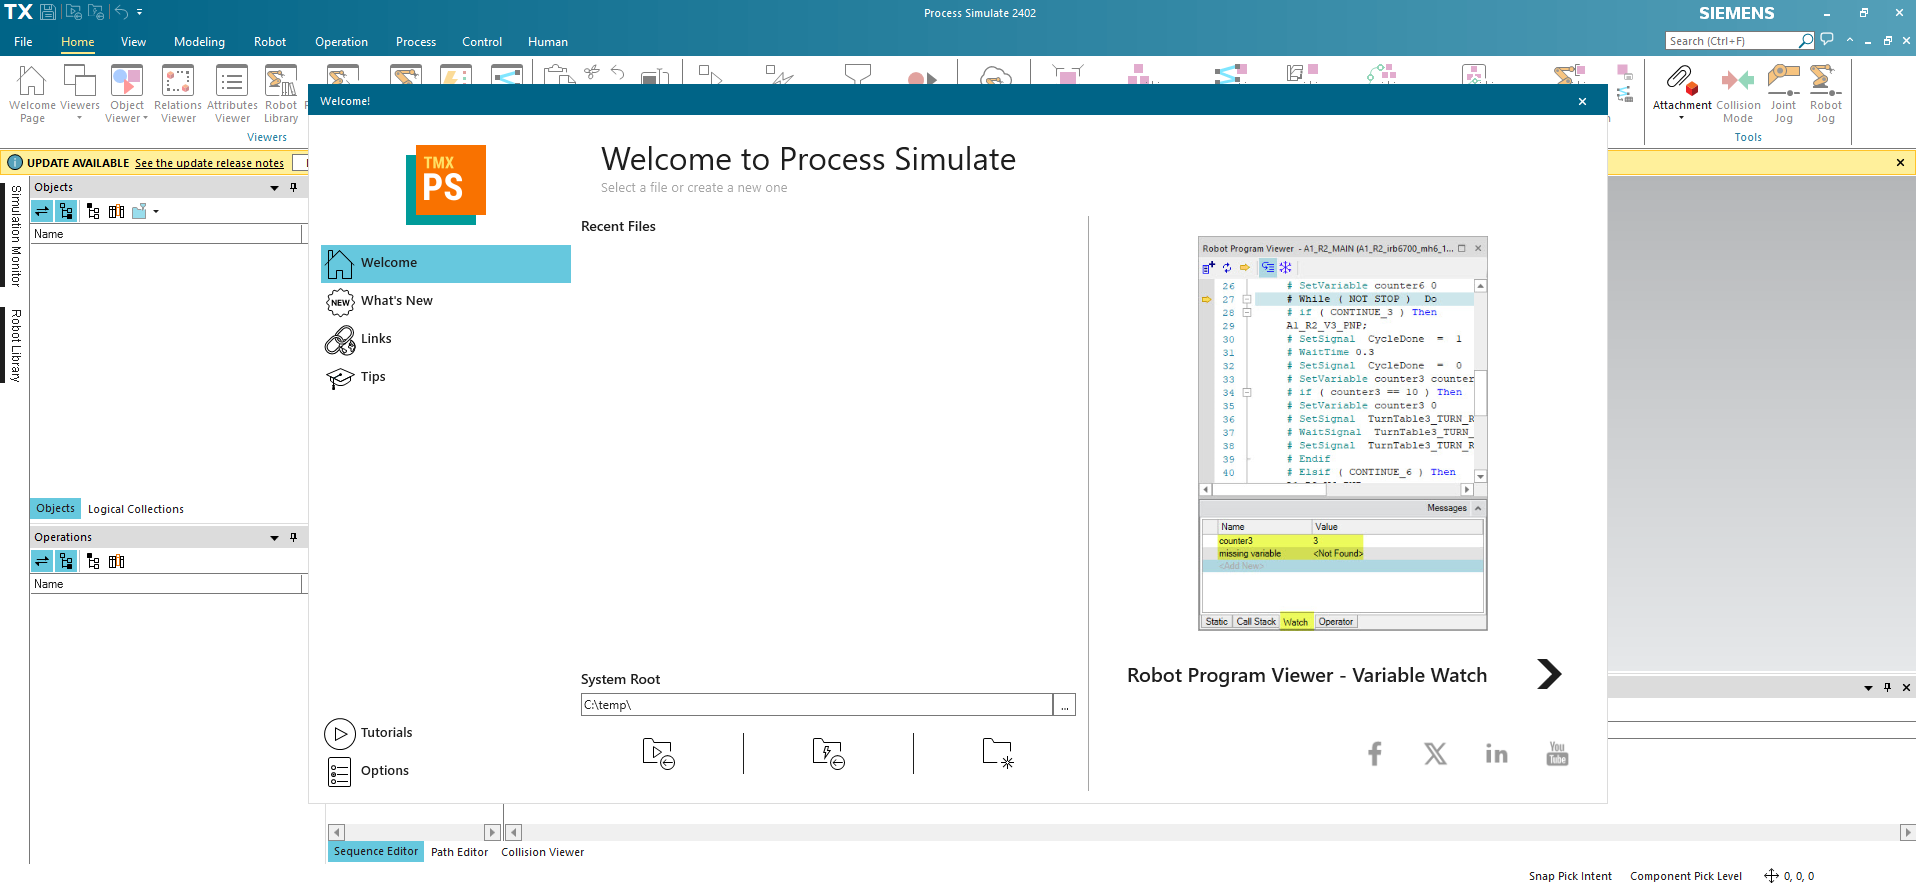
Task: Toggle hierarchy view button in Objects toolbar
Action: [66, 211]
